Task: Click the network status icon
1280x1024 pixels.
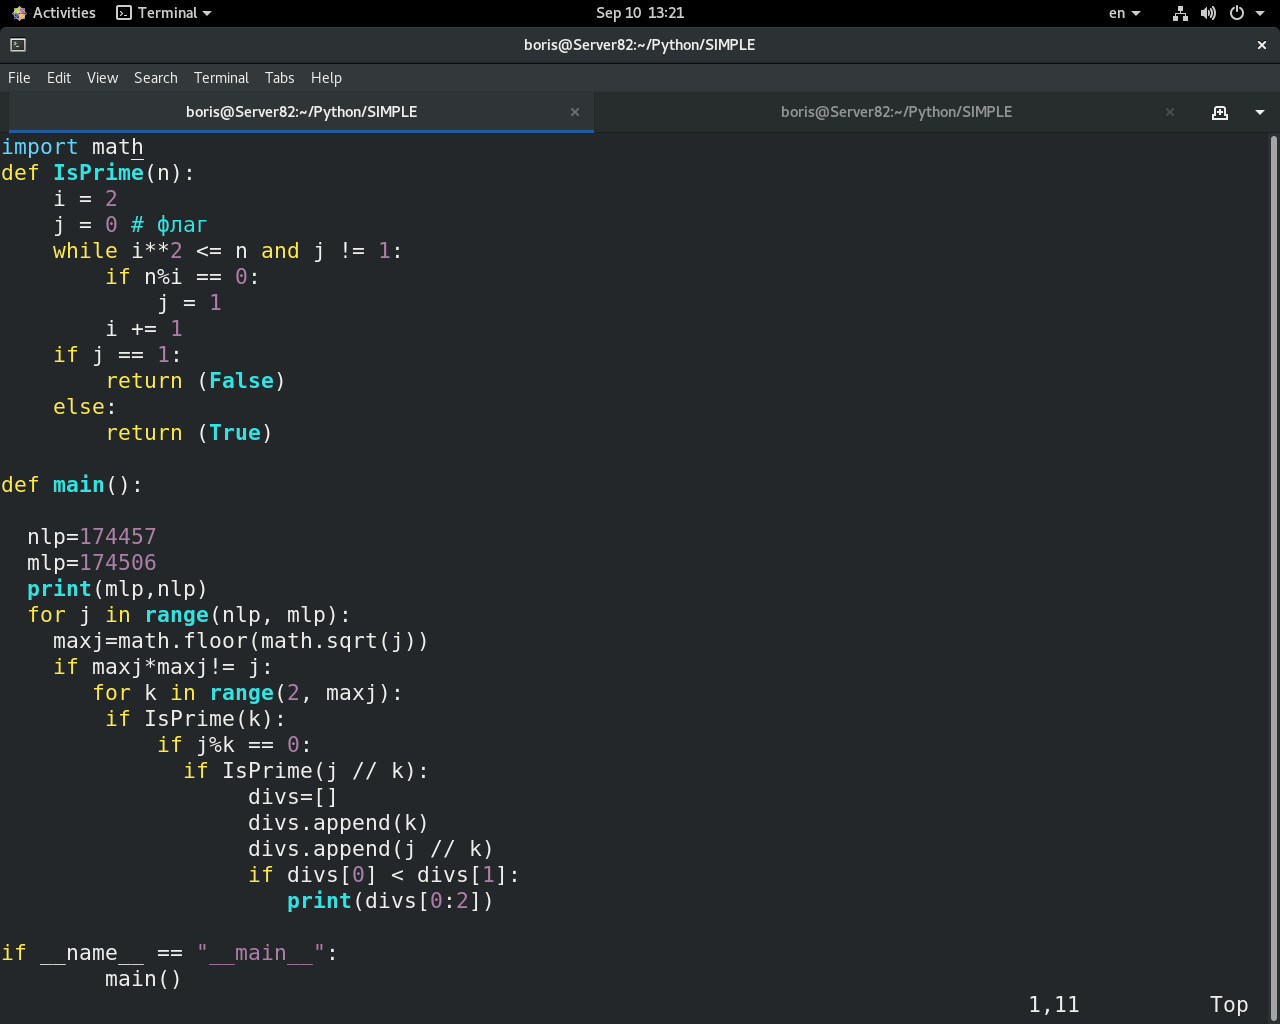Action: [x=1180, y=13]
